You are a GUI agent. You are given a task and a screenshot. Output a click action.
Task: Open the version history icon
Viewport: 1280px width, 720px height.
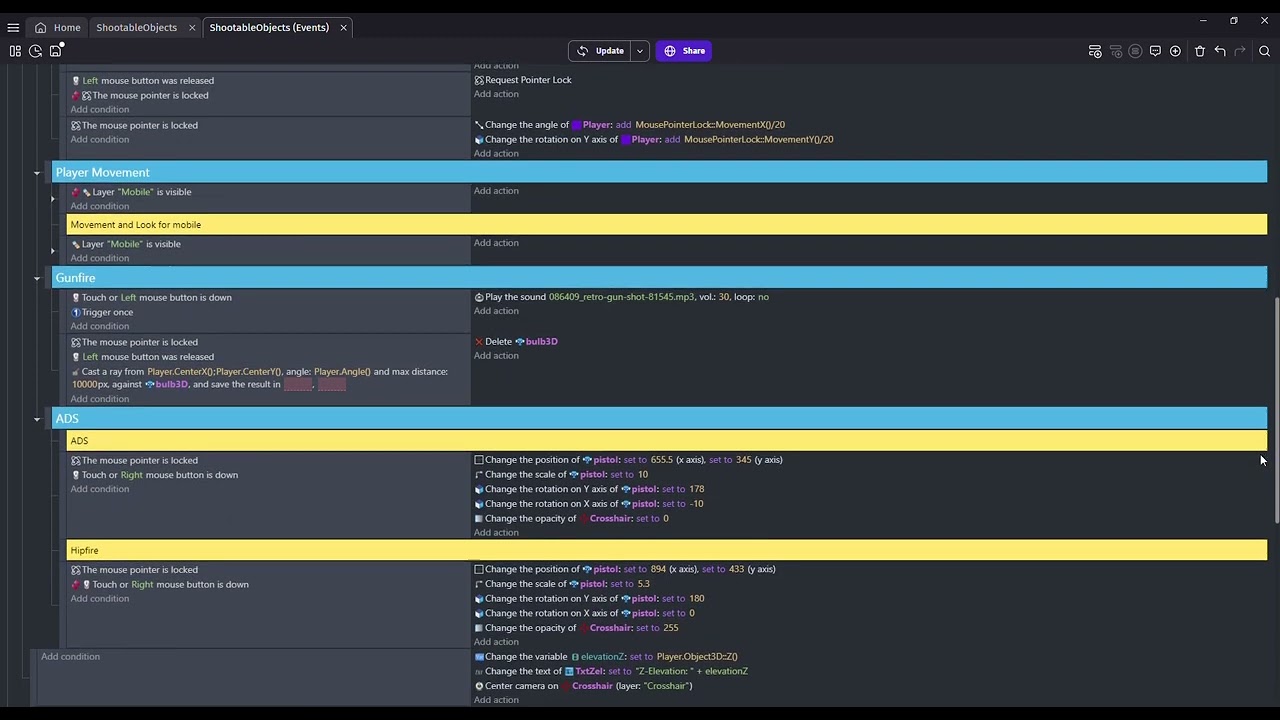click(36, 51)
